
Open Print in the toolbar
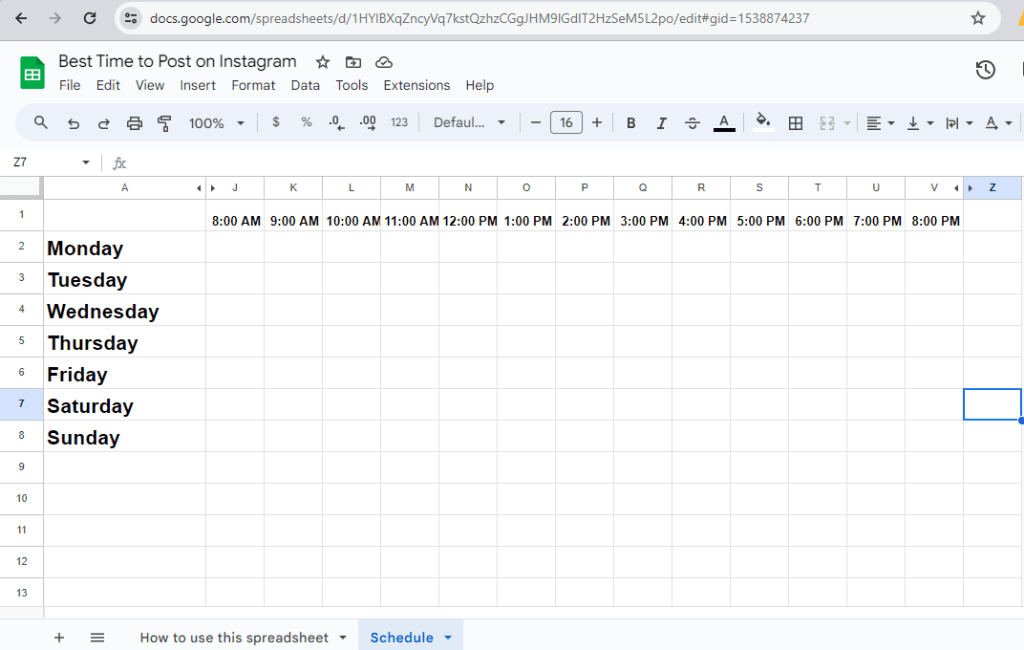[135, 122]
